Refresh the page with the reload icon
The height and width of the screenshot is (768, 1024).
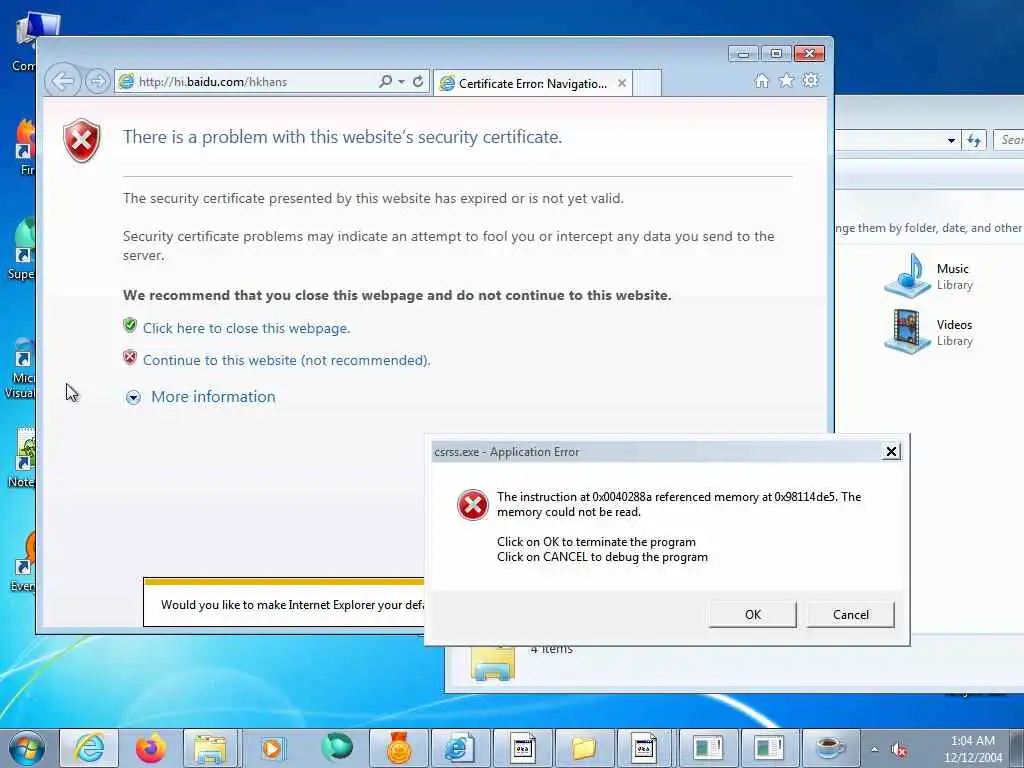(418, 82)
